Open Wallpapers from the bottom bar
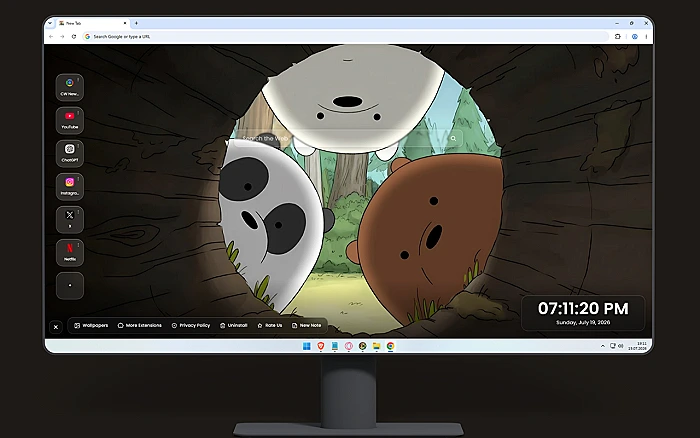The width and height of the screenshot is (700, 438). (91, 325)
